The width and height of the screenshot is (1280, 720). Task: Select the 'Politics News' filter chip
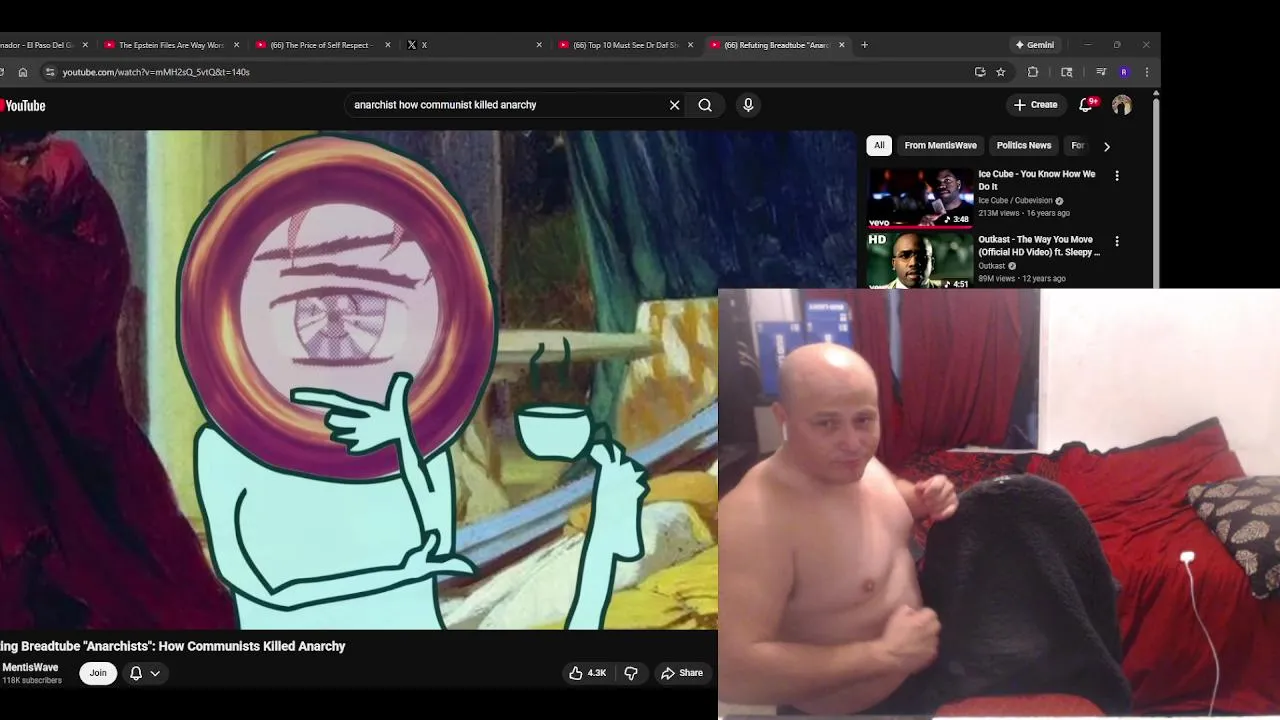pyautogui.click(x=1024, y=146)
